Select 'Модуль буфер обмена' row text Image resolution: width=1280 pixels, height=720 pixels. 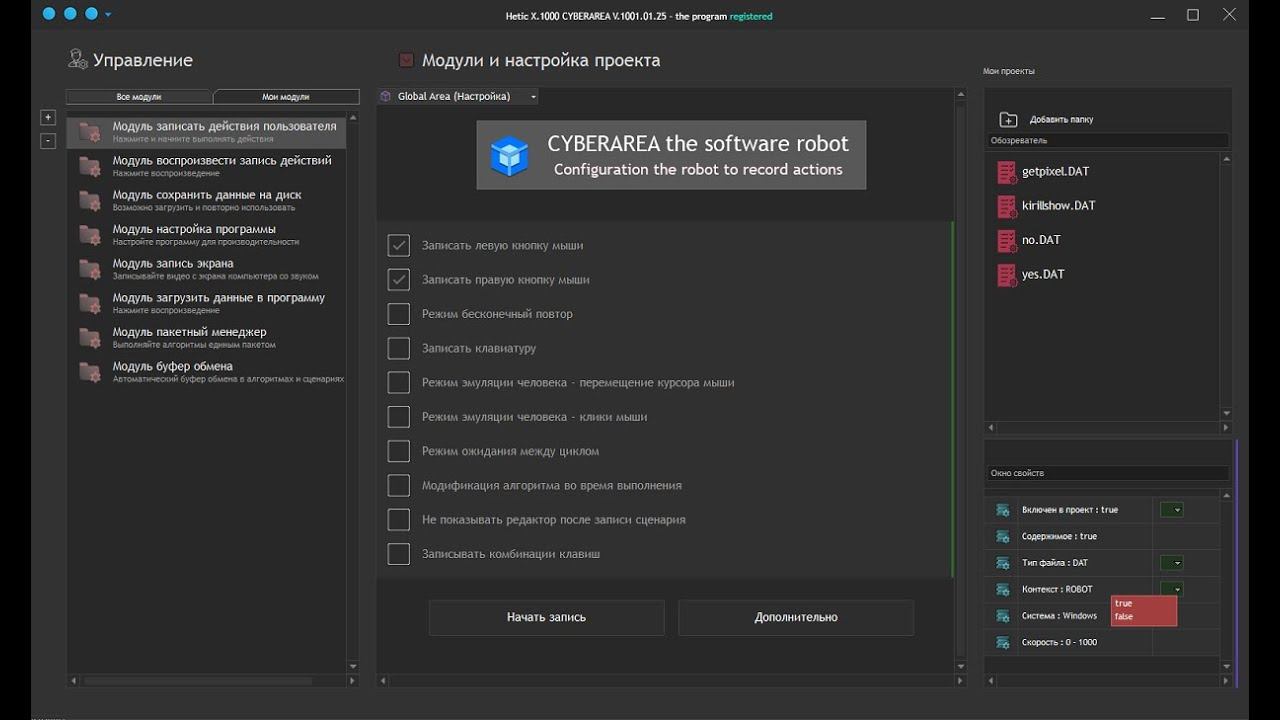point(173,366)
